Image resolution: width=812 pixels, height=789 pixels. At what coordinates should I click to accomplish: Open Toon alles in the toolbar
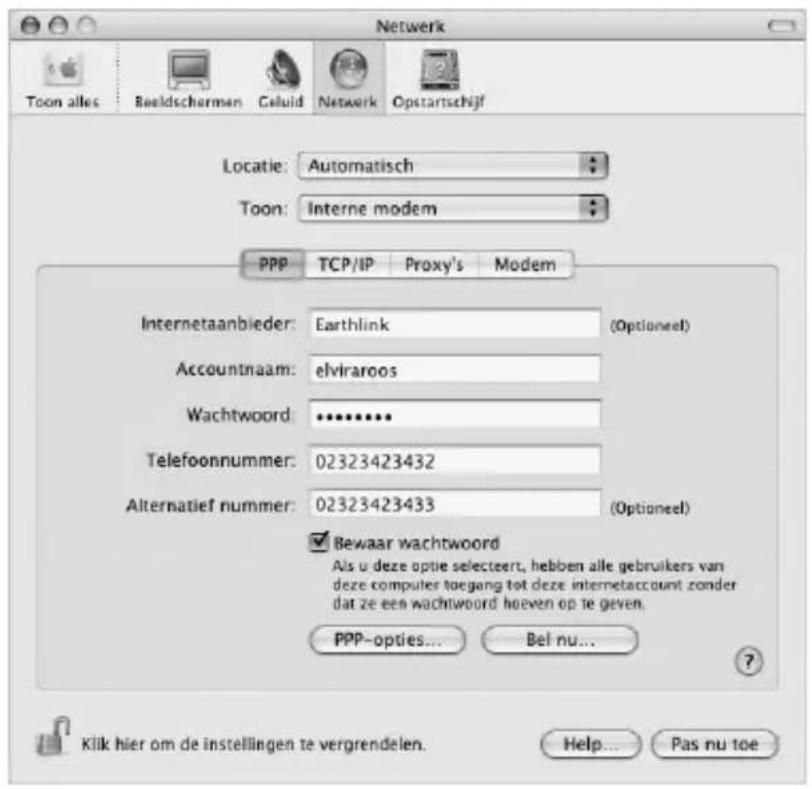pos(62,79)
